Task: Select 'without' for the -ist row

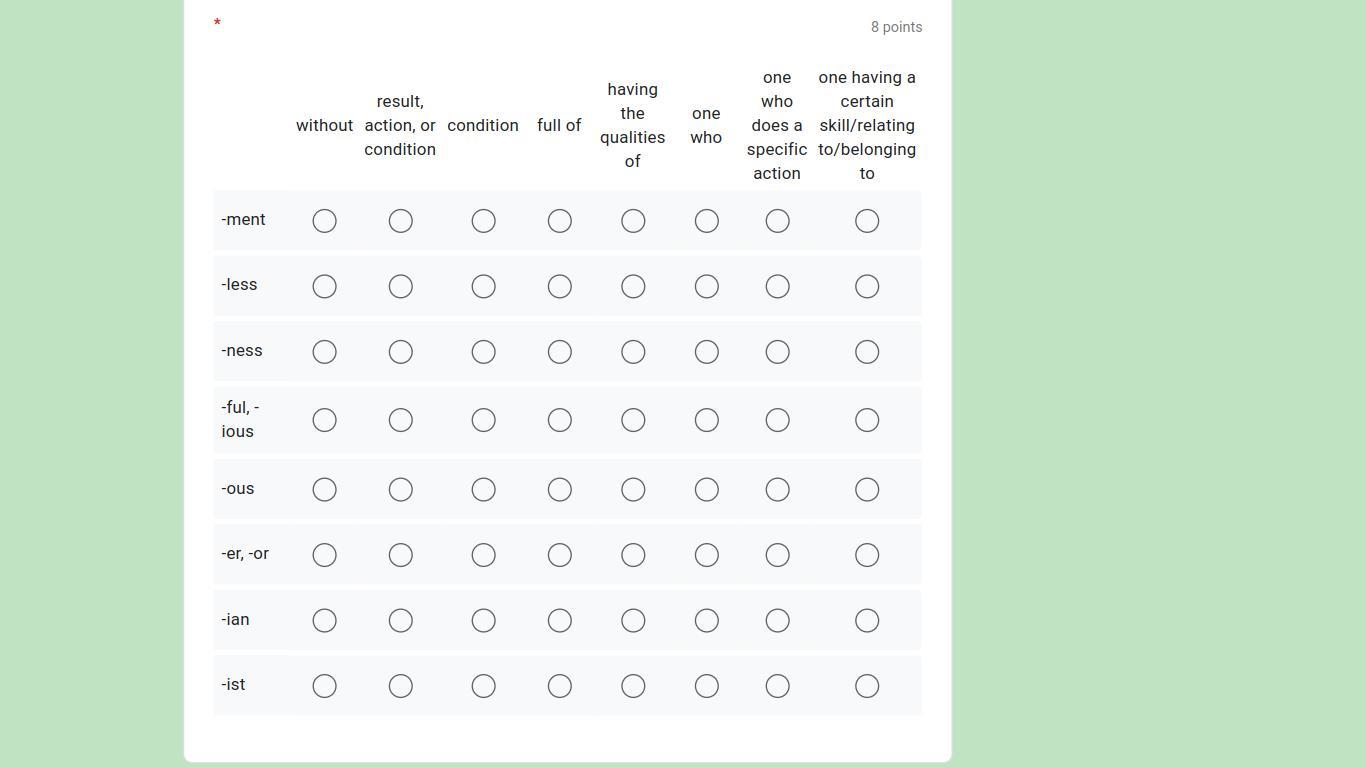Action: [324, 686]
